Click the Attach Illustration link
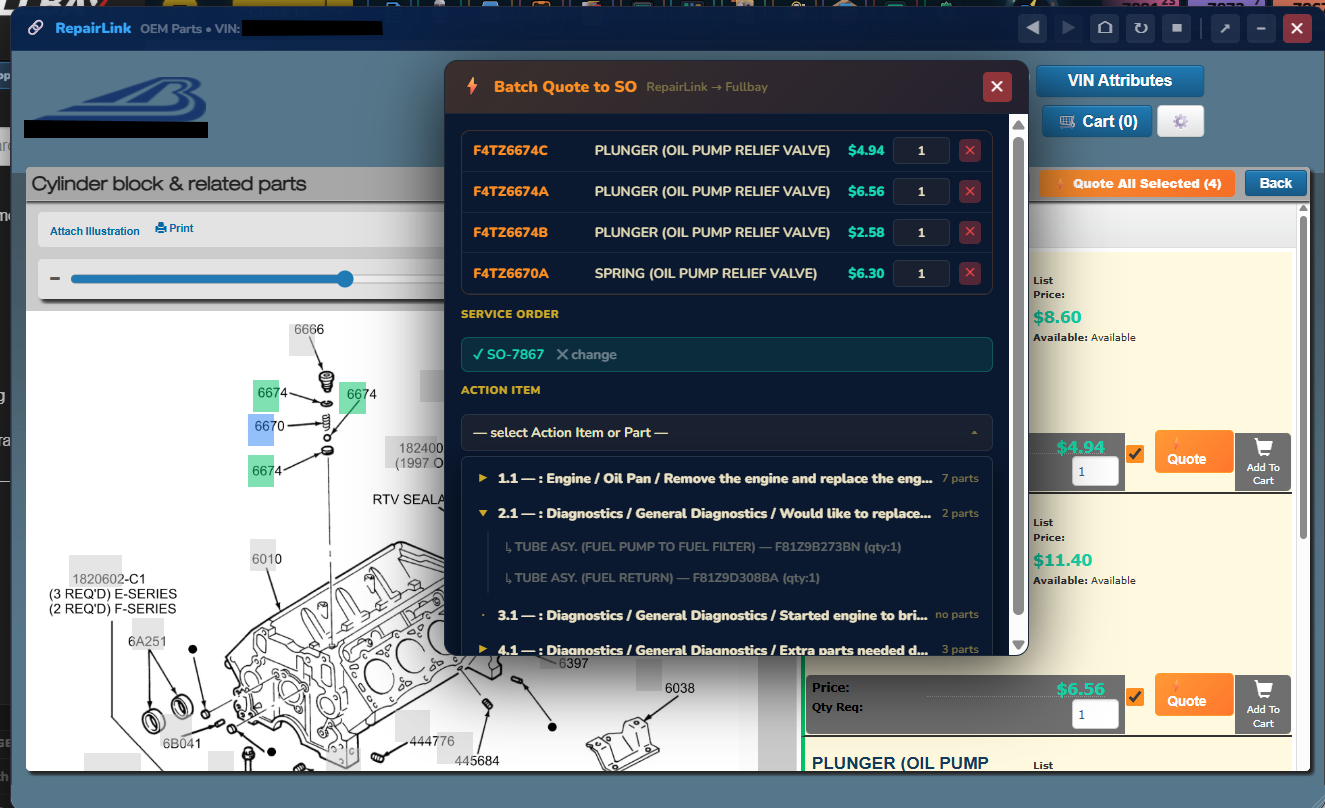Viewport: 1325px width, 808px height. click(x=95, y=231)
